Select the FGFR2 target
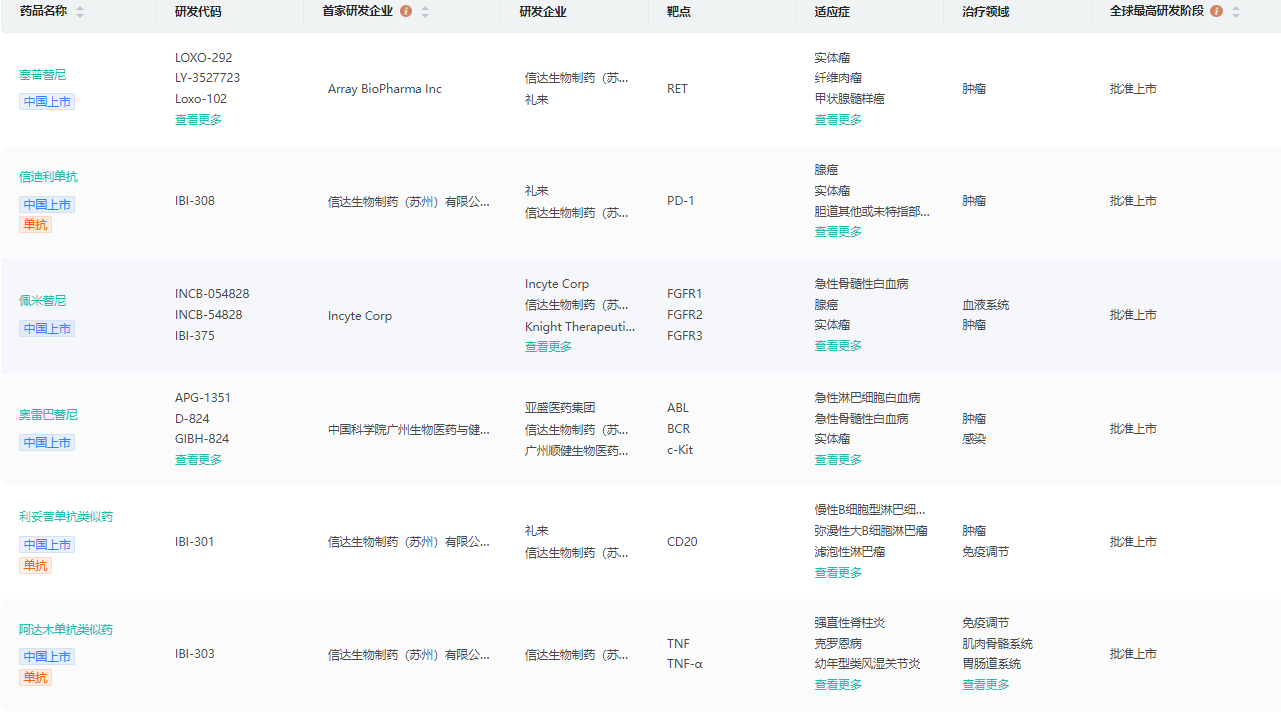This screenshot has height=719, width=1281. click(x=685, y=315)
